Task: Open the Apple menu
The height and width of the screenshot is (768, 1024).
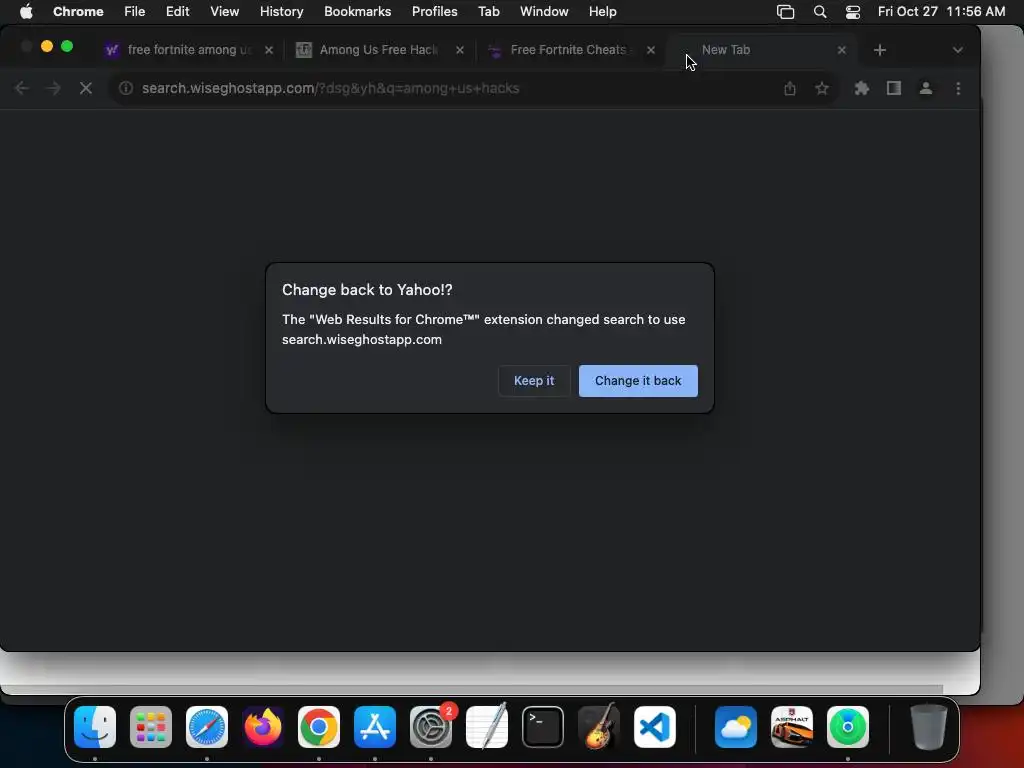Action: point(26,12)
